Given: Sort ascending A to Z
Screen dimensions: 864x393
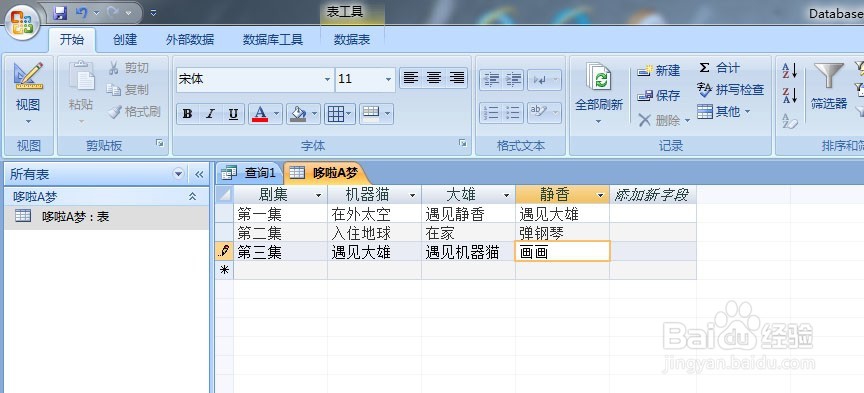Looking at the screenshot, I should [790, 71].
